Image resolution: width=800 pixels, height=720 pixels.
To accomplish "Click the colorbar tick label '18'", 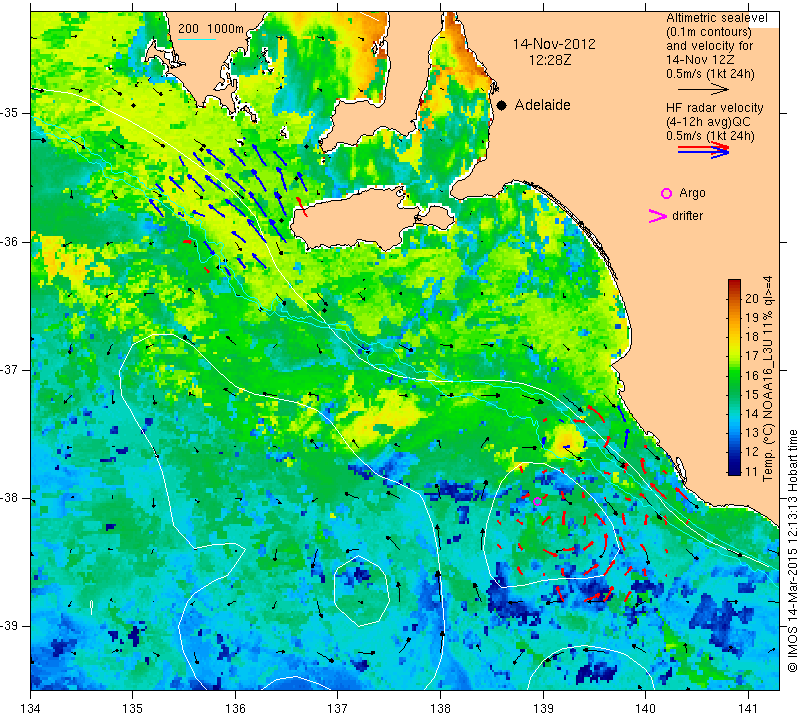I will click(752, 337).
